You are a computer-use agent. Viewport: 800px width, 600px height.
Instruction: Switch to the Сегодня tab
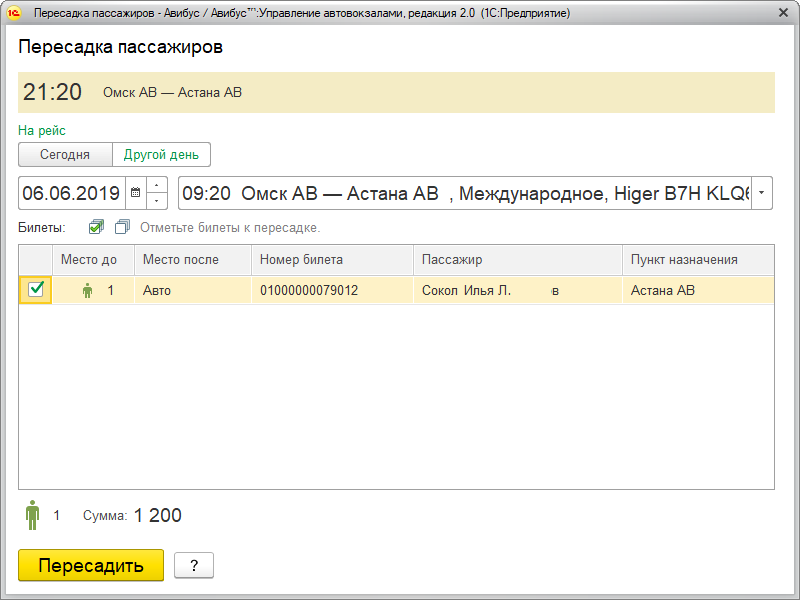(65, 155)
